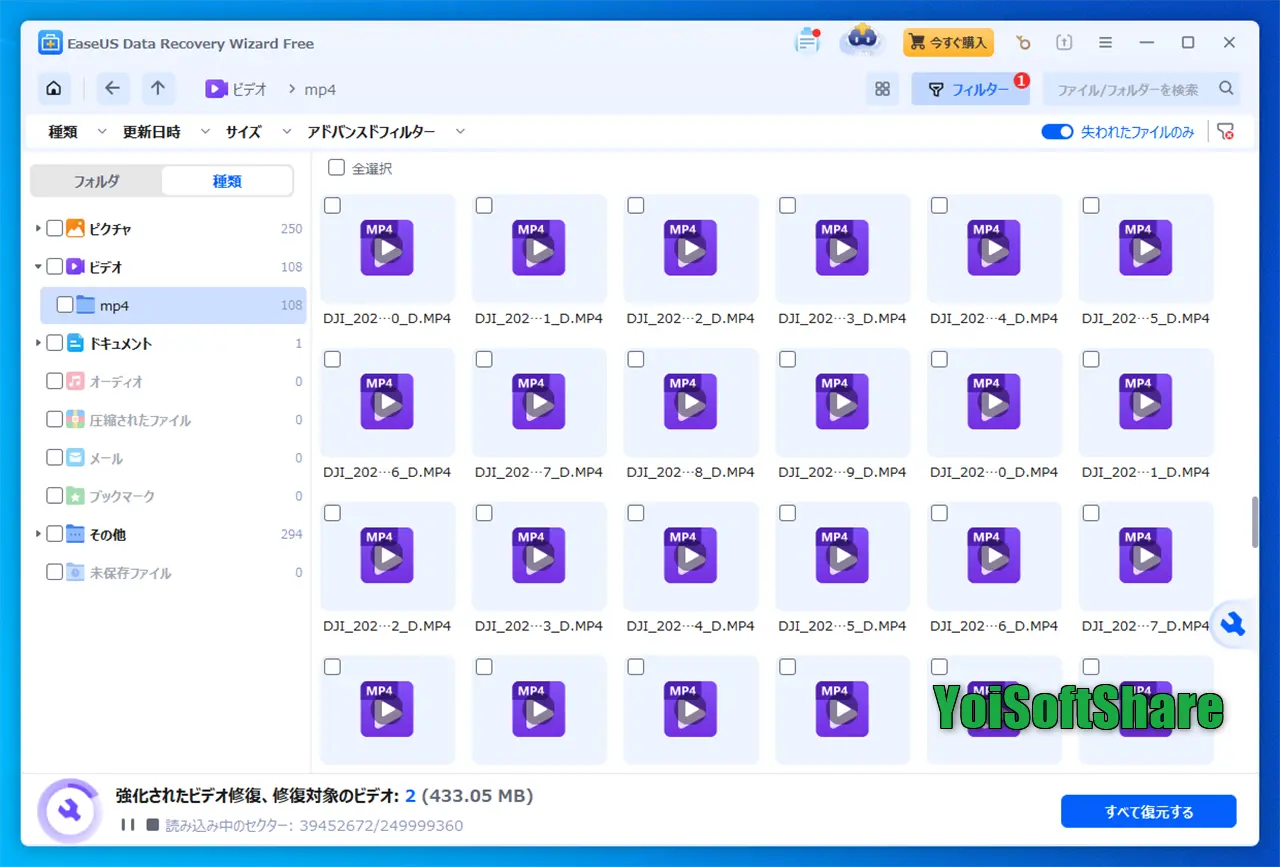Viewport: 1280px width, 867px height.
Task: Toggle 失われたファイルのみ switch
Action: coord(1057,132)
